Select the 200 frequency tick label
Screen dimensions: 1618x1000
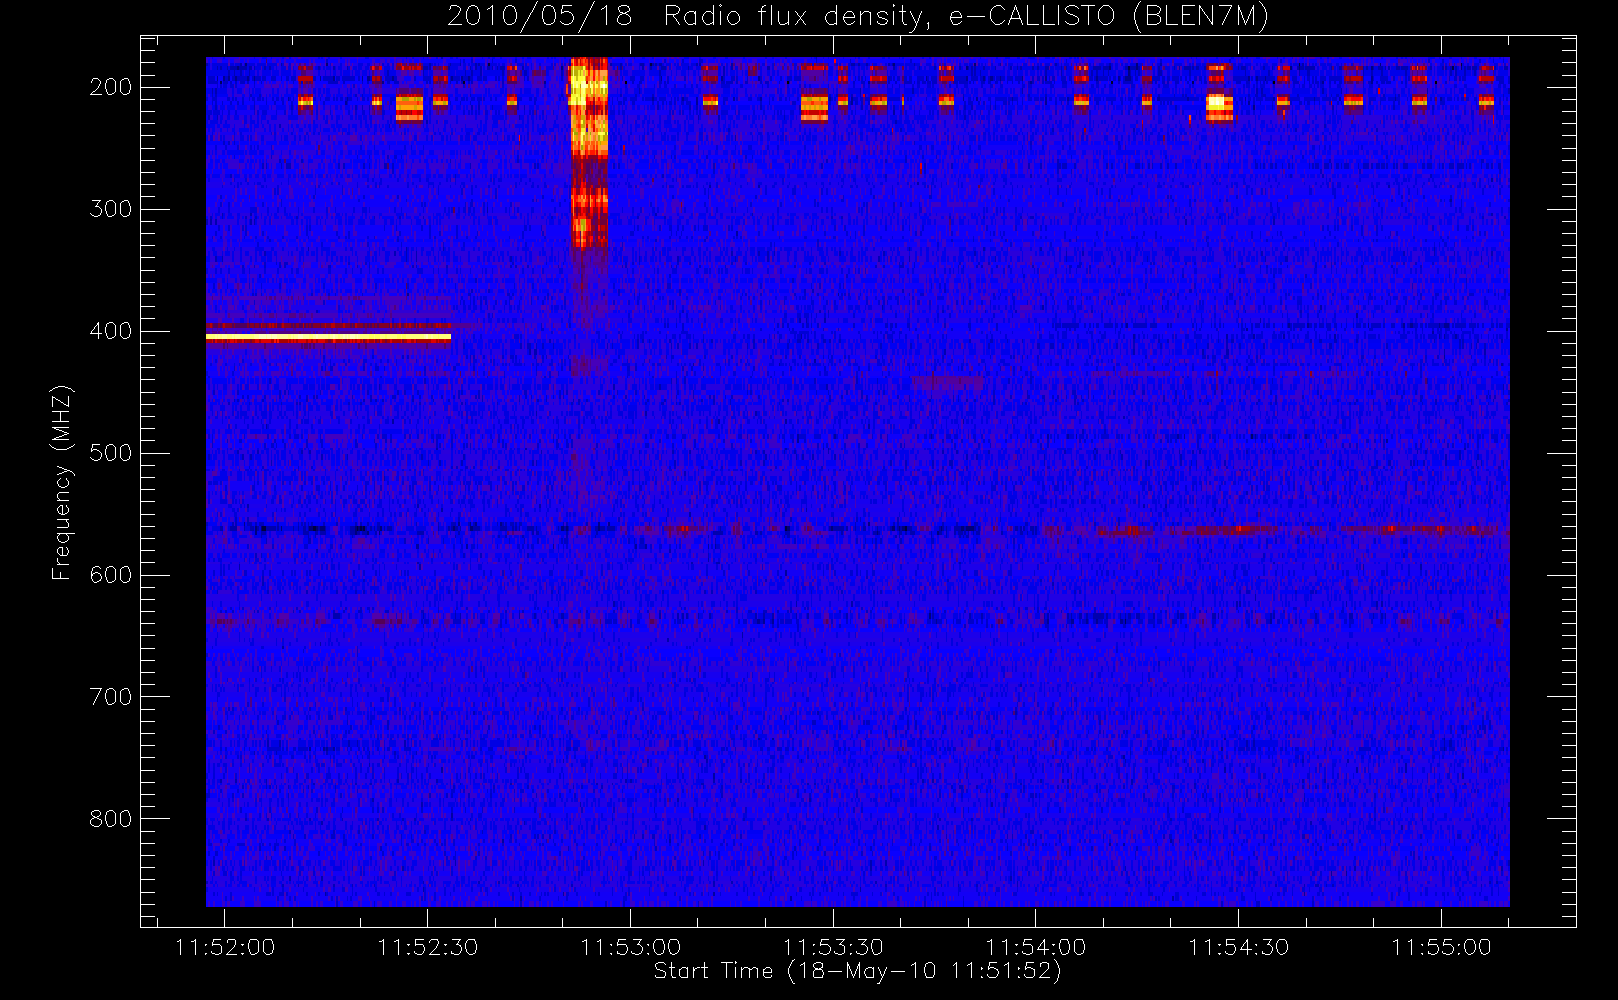pyautogui.click(x=111, y=87)
